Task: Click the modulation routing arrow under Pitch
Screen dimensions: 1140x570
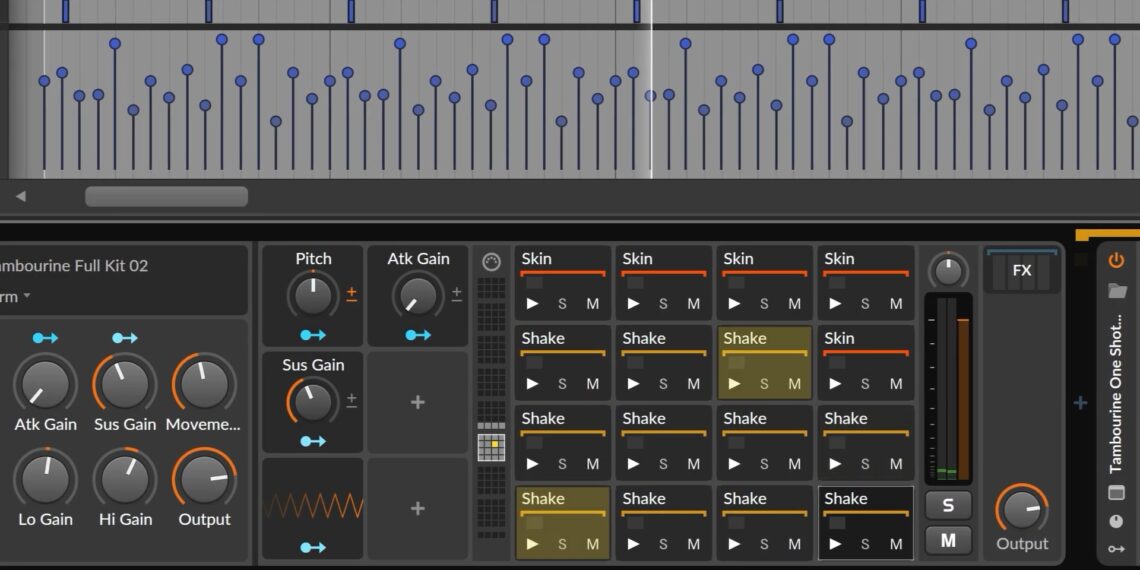Action: click(x=313, y=335)
